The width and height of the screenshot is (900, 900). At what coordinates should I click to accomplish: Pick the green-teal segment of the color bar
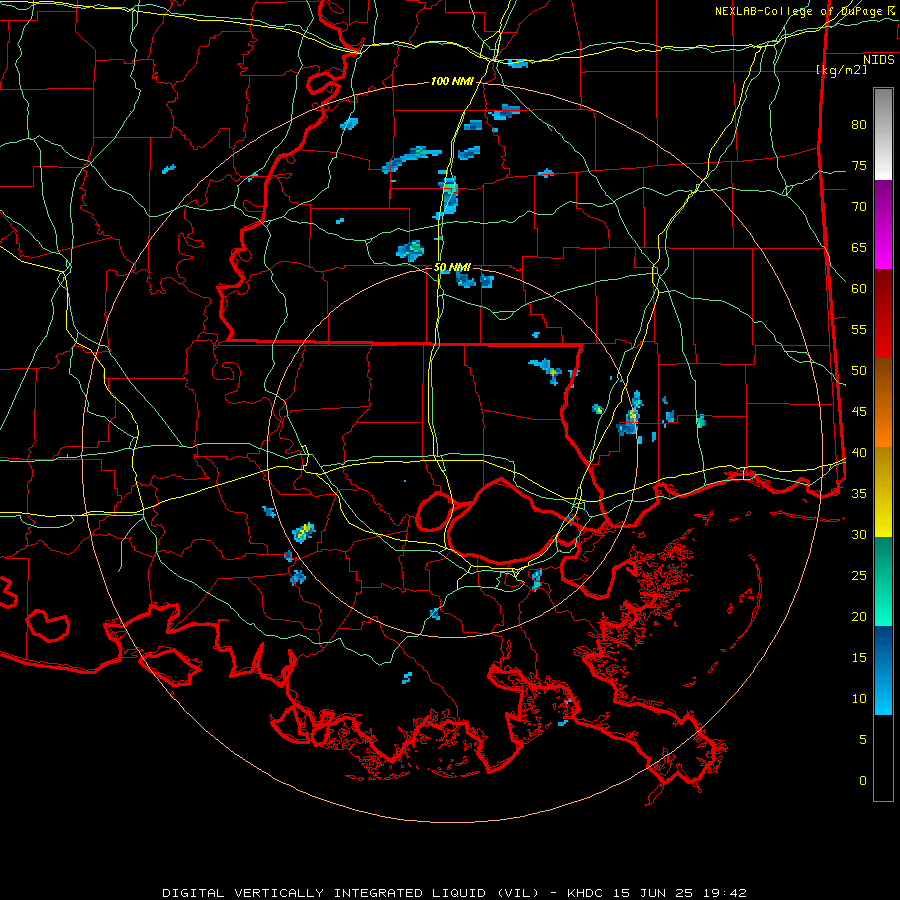pyautogui.click(x=883, y=581)
